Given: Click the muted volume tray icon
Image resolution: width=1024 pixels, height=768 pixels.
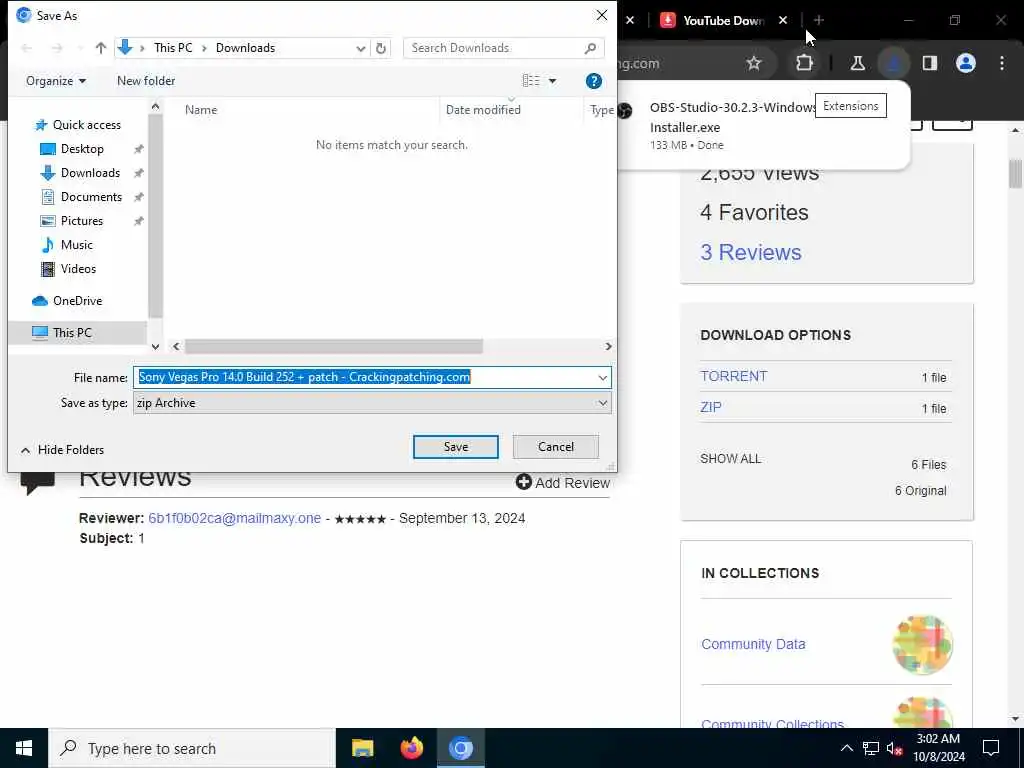Looking at the screenshot, I should 895,748.
